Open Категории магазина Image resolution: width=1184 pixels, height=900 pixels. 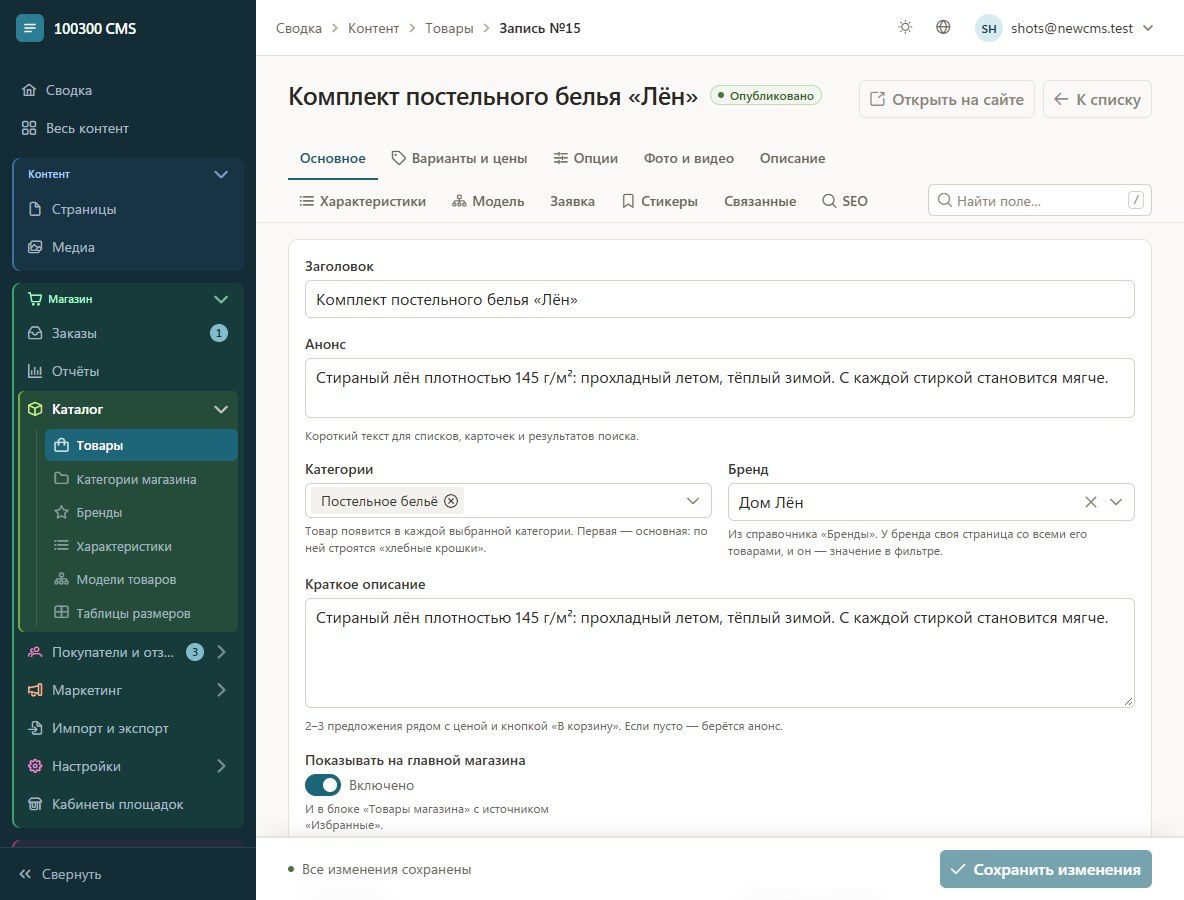141,479
